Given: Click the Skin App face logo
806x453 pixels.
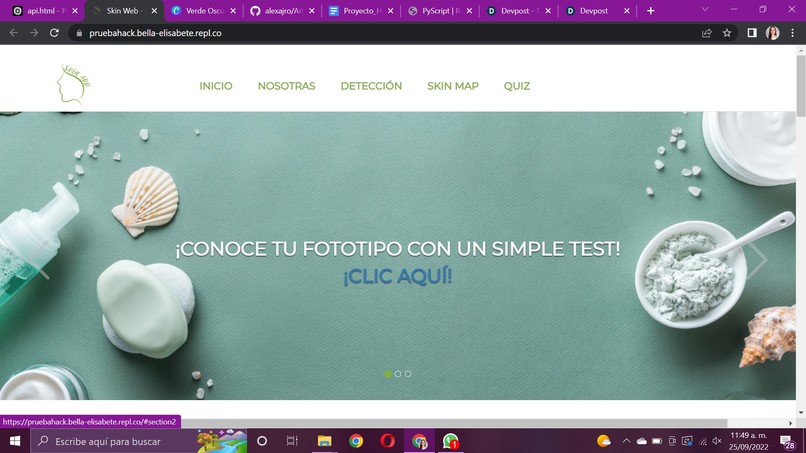Looking at the screenshot, I should point(74,85).
